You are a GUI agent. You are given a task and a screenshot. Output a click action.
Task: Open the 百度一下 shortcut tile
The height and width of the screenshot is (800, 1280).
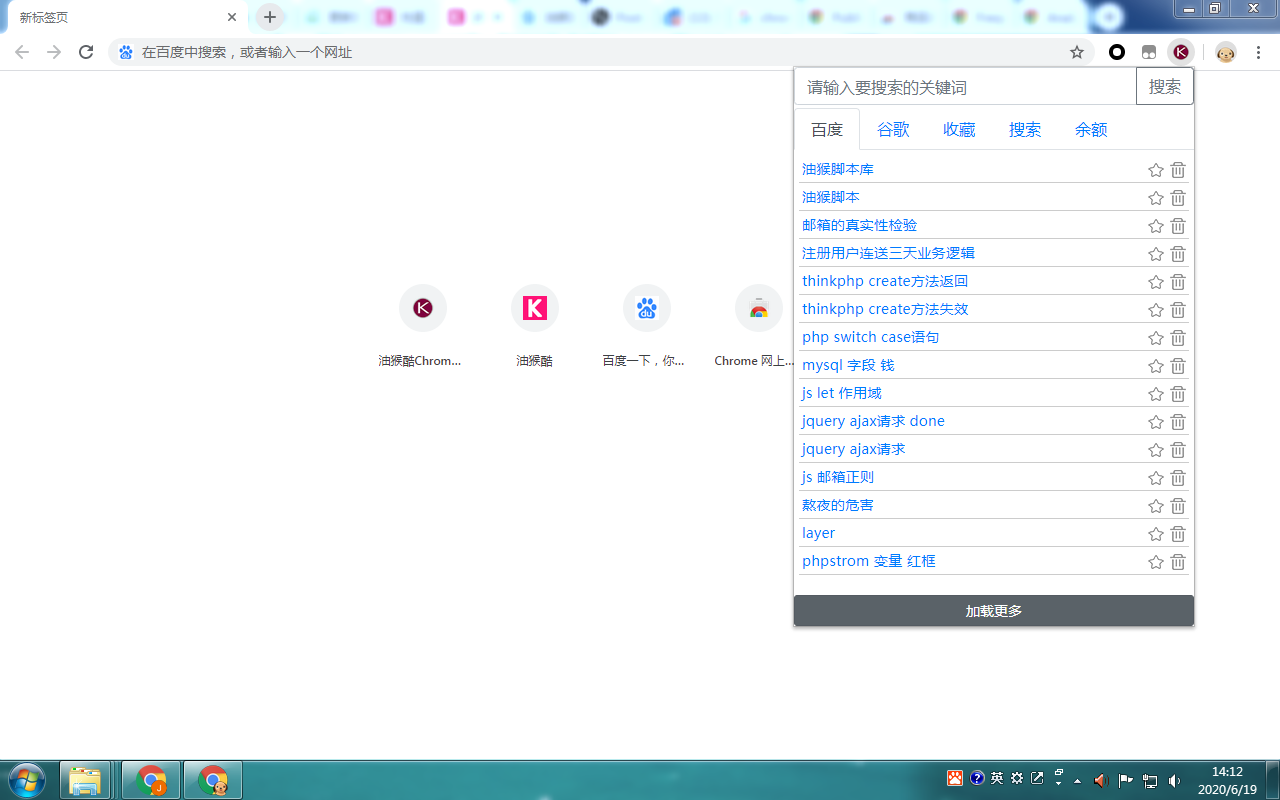pos(646,327)
